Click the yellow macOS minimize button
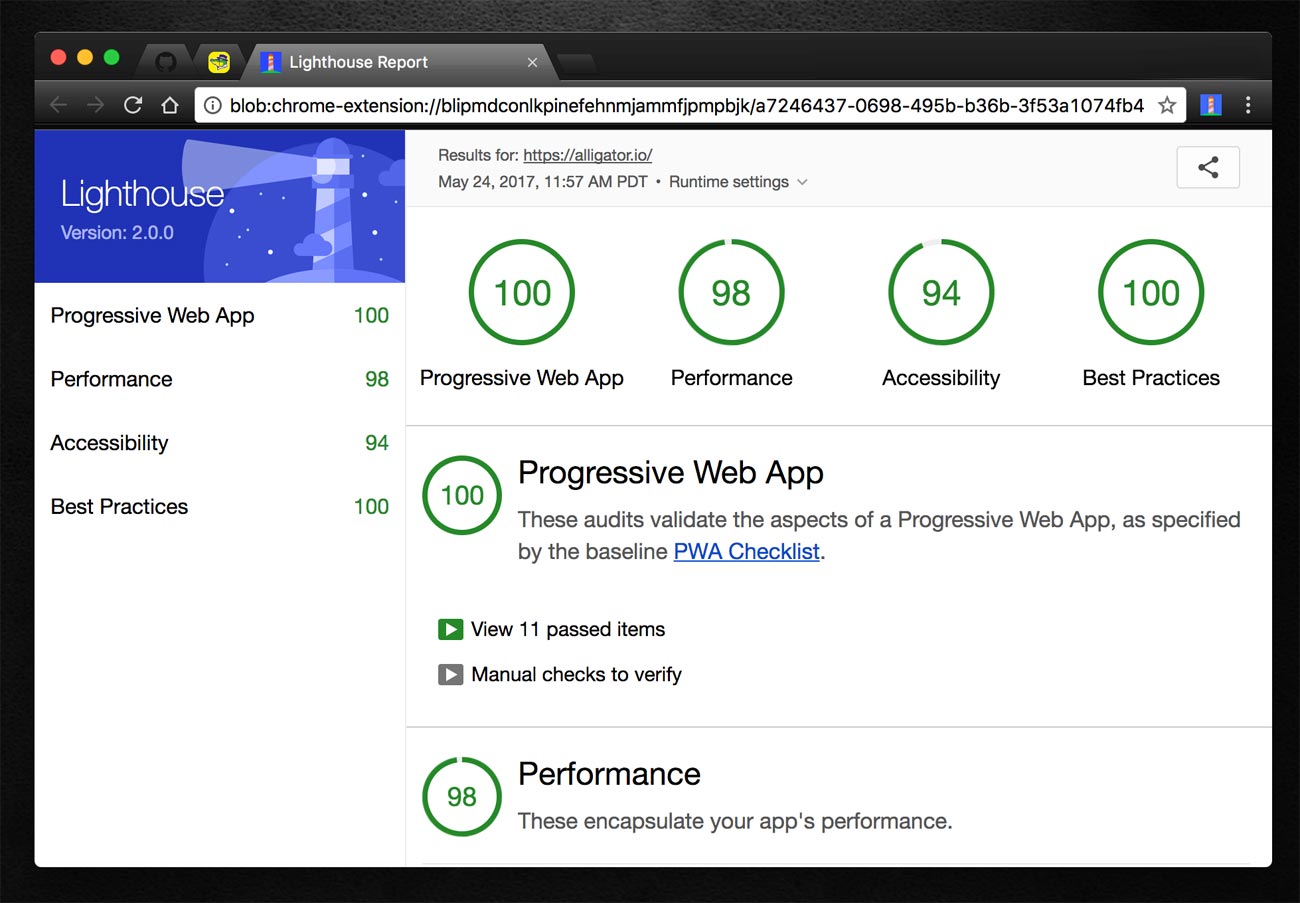Viewport: 1300px width, 903px height. click(x=85, y=58)
